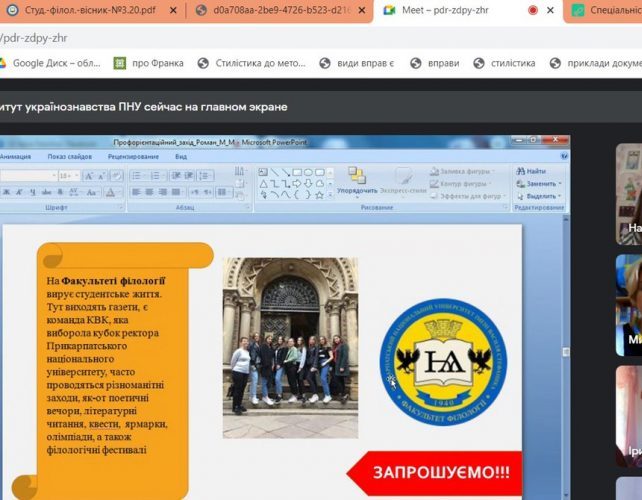Close the Студ.-філол.-вісник PDF browser tab
Screen dimensions: 642x500
(x=173, y=10)
